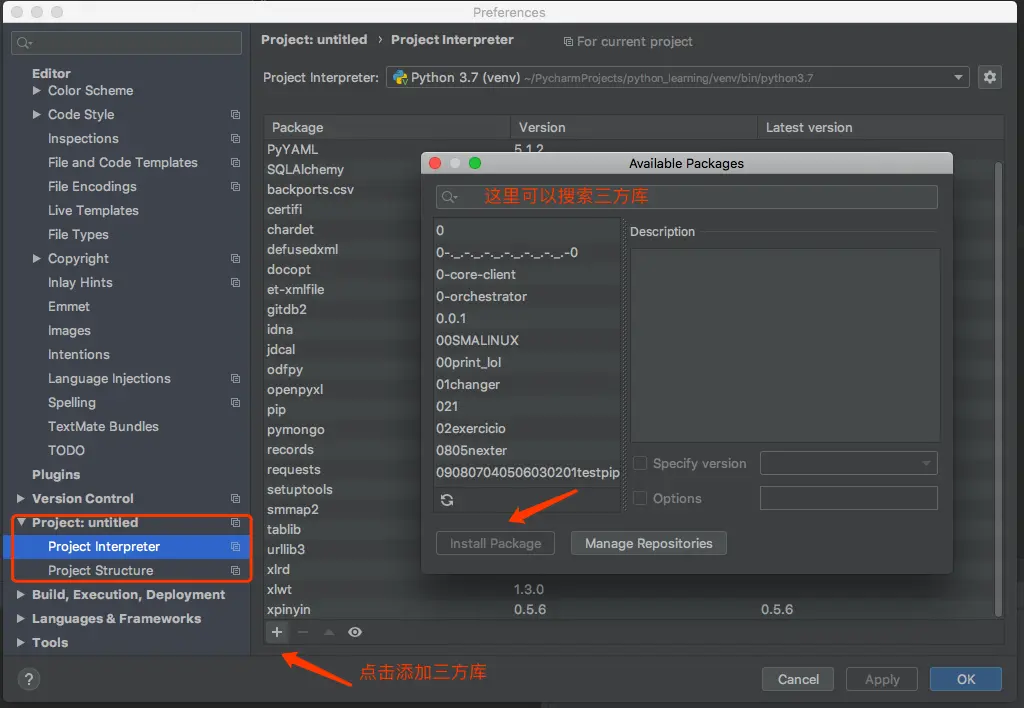The width and height of the screenshot is (1024, 708).
Task: Click the interpreter settings gear icon
Action: tap(989, 77)
